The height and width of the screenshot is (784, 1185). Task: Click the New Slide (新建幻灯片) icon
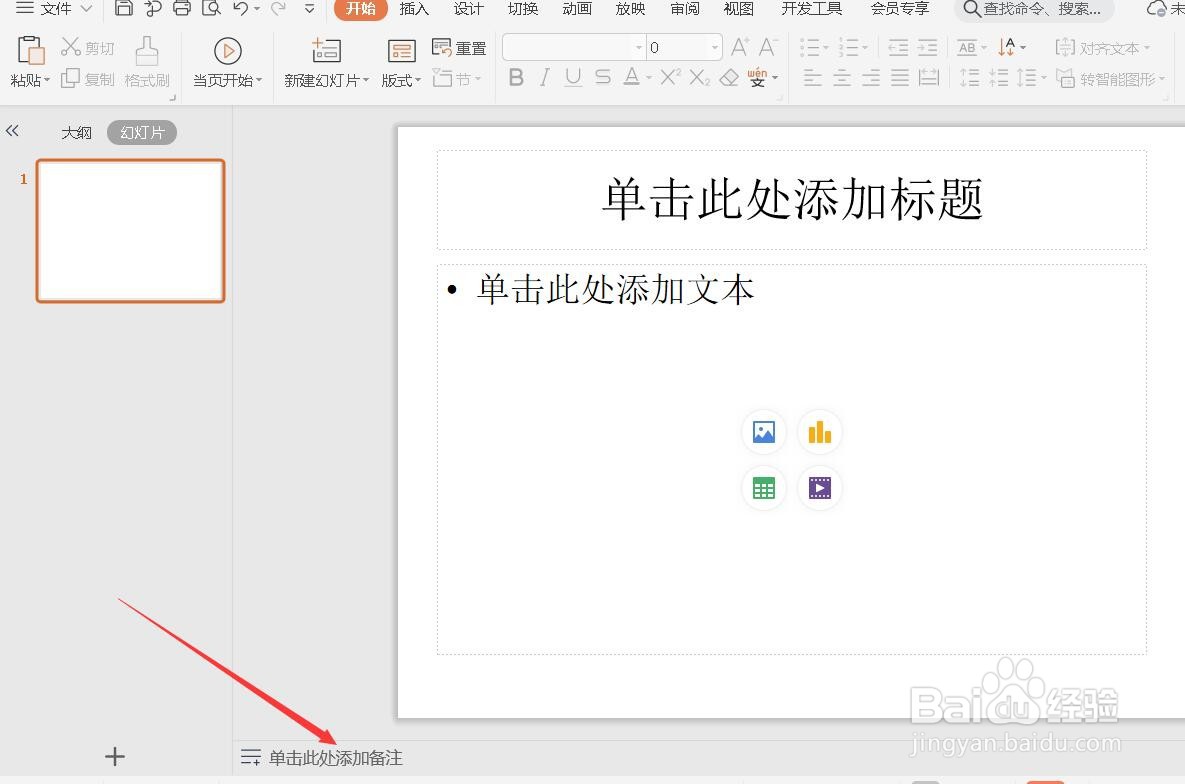click(326, 51)
